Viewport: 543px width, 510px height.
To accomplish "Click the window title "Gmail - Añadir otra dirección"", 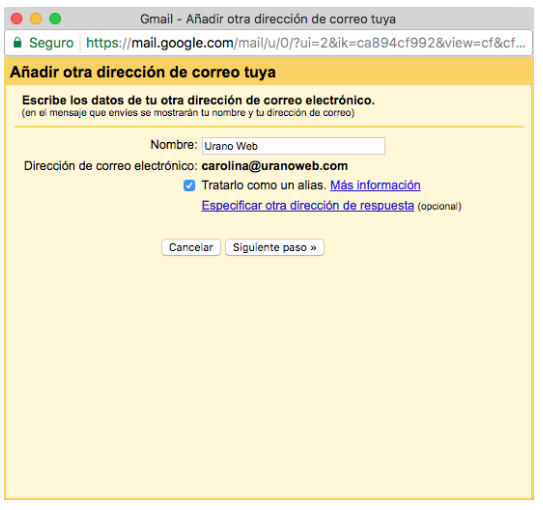I will click(268, 19).
